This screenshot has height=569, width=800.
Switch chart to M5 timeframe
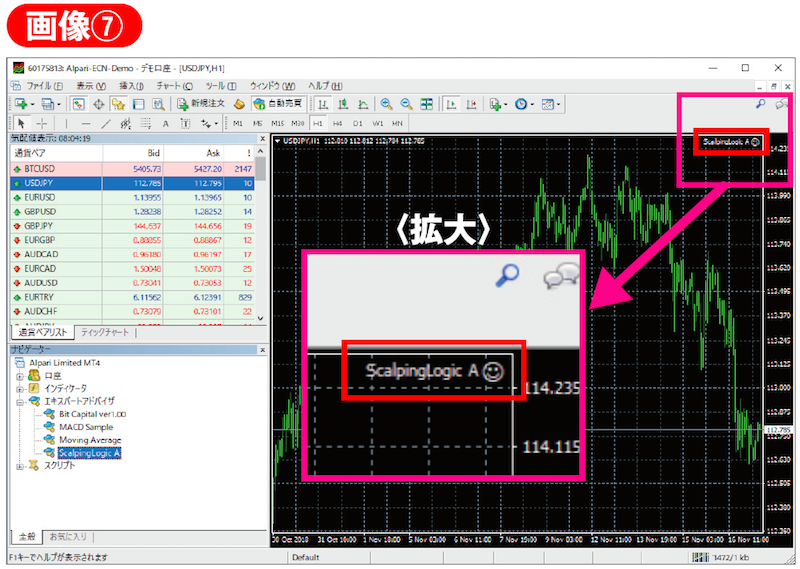258,123
